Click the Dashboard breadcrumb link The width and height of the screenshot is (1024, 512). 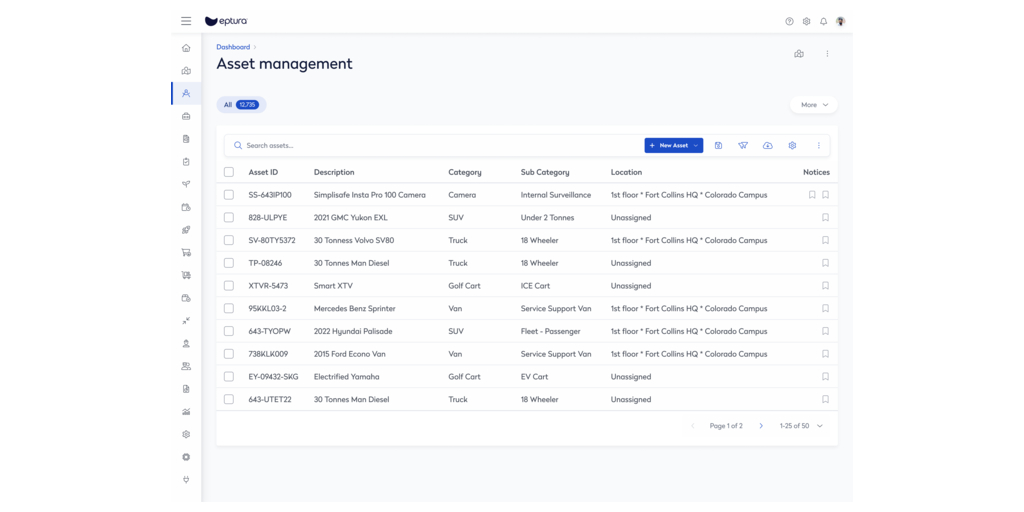pyautogui.click(x=233, y=47)
